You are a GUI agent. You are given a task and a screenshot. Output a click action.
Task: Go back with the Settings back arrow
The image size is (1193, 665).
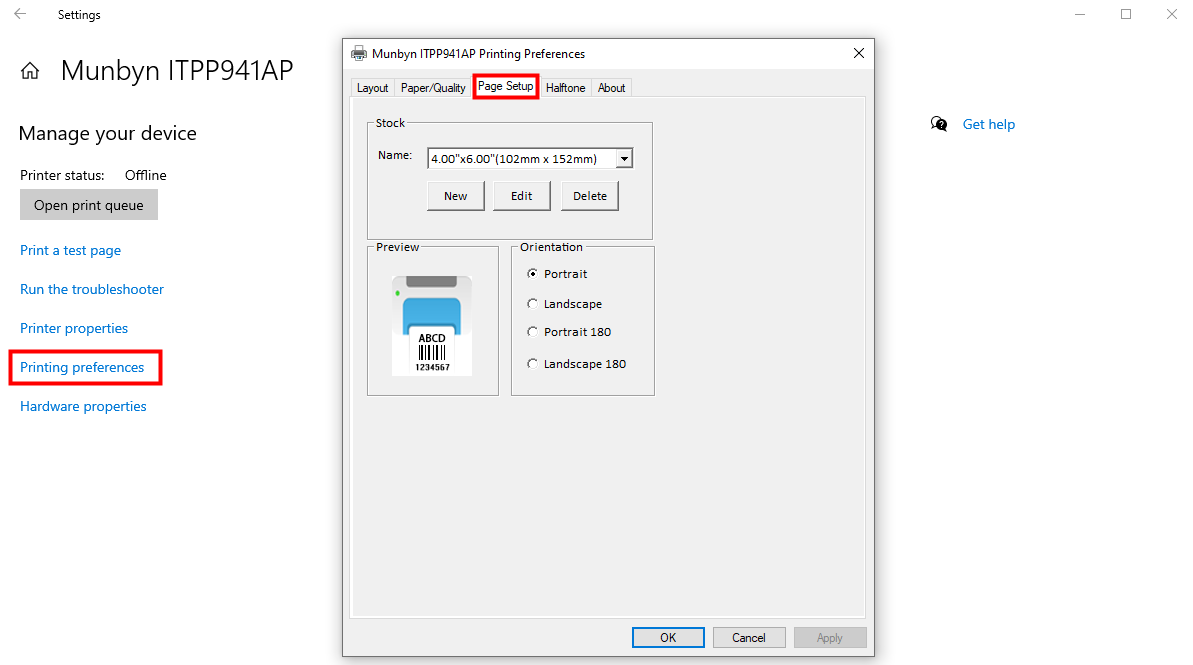20,14
